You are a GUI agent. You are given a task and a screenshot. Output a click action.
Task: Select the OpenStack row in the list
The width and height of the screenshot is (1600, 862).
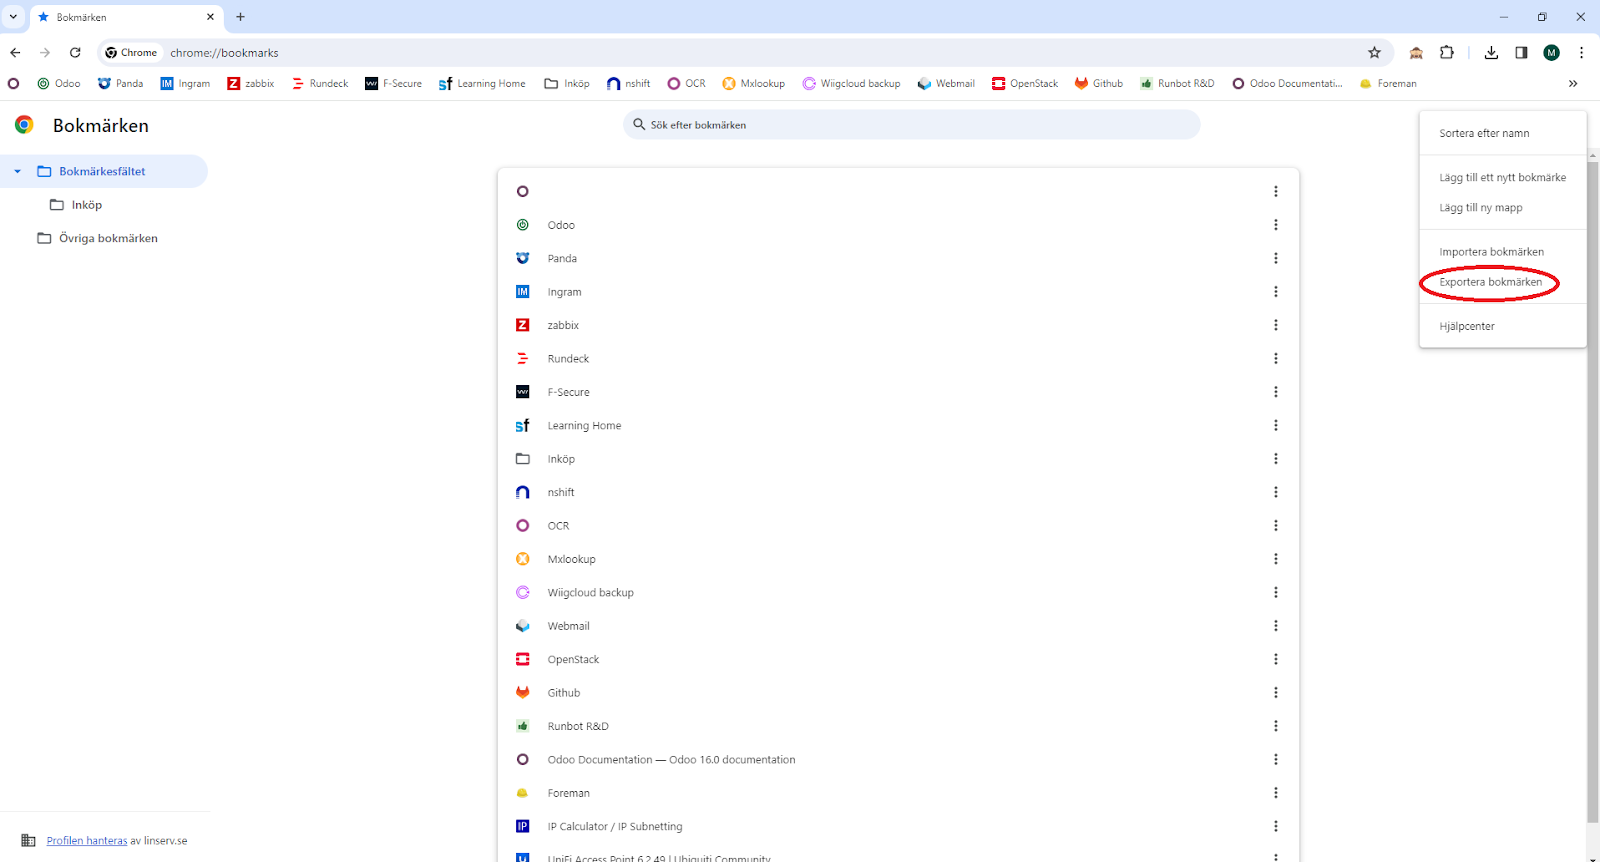[x=898, y=659]
